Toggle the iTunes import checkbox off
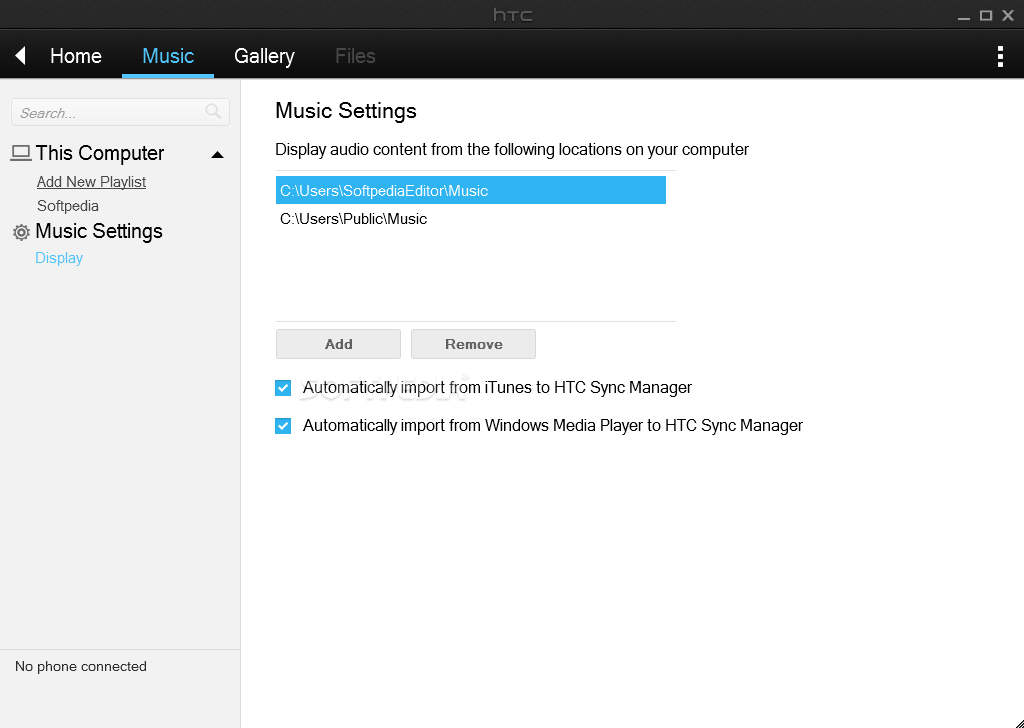This screenshot has width=1024, height=728. click(x=283, y=387)
